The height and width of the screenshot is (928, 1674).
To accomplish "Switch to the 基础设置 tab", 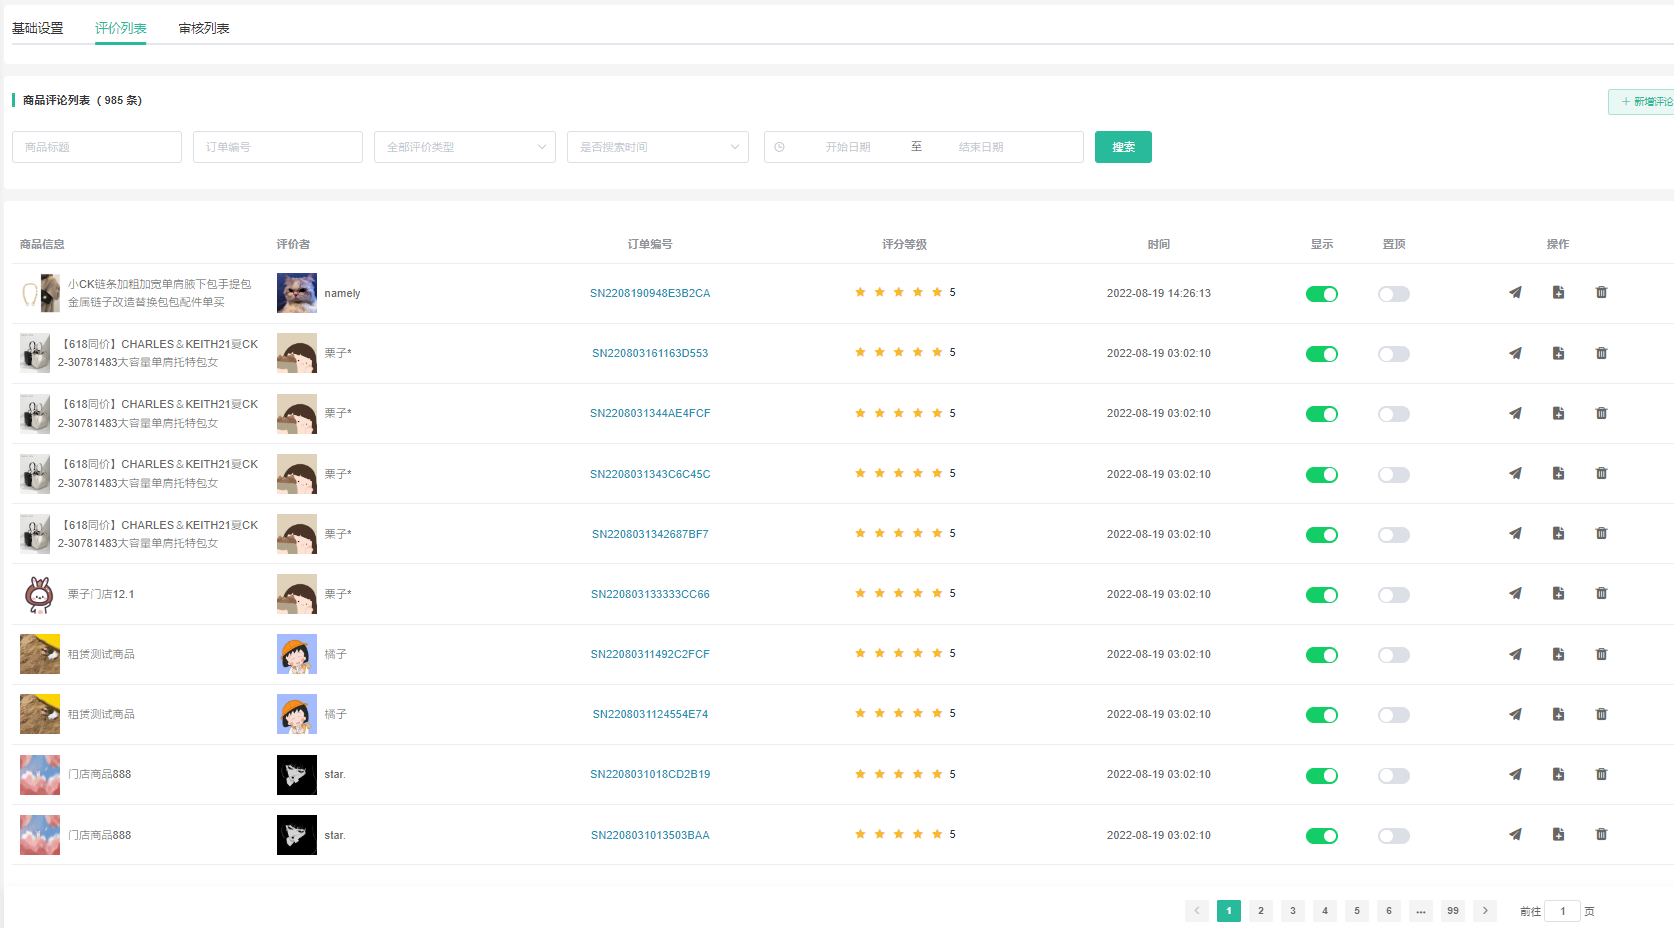I will pos(38,28).
